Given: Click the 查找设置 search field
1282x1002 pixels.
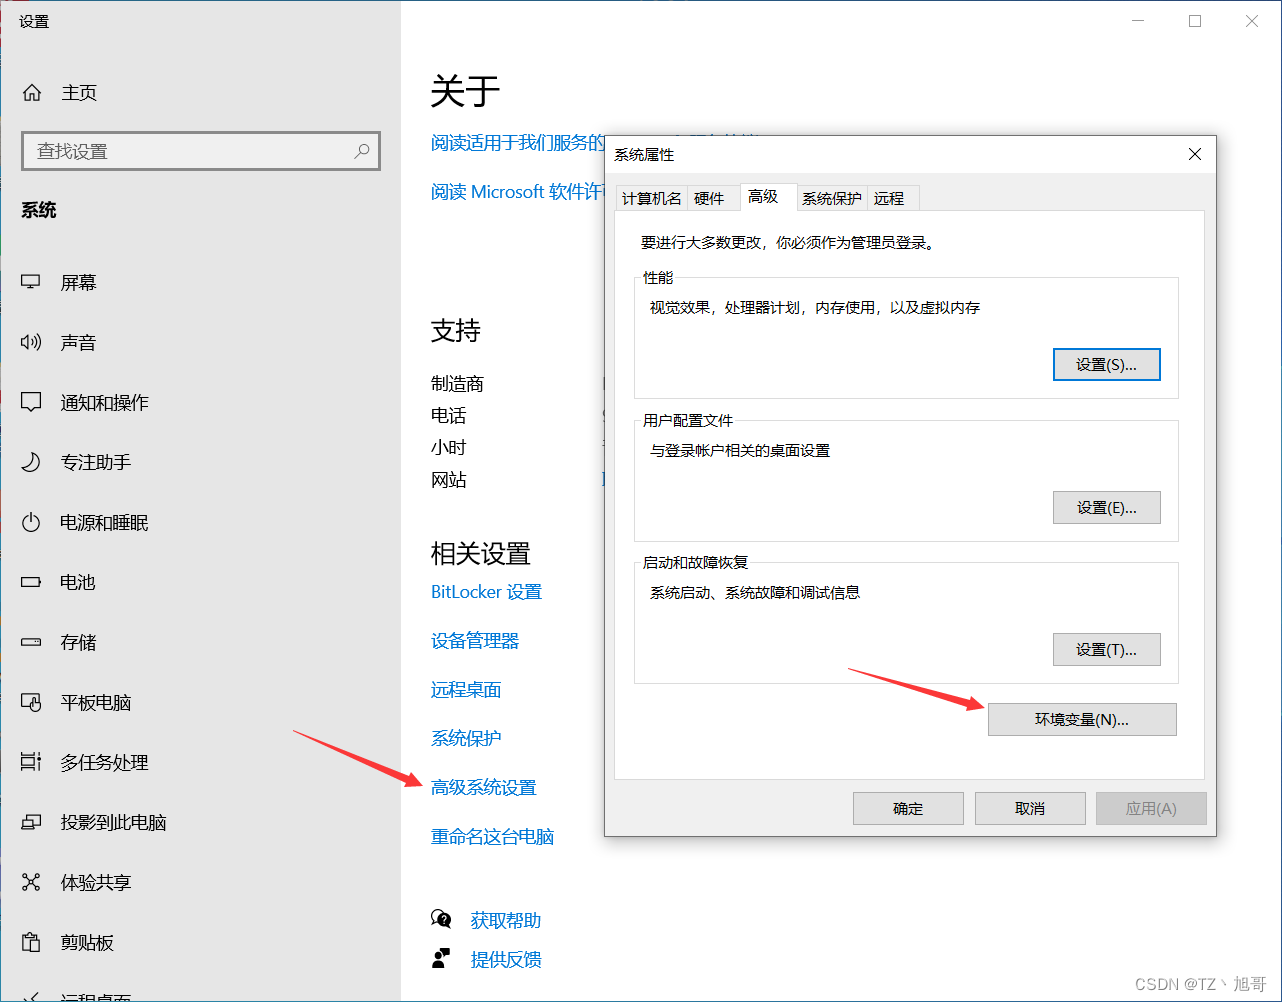Looking at the screenshot, I should [x=201, y=151].
